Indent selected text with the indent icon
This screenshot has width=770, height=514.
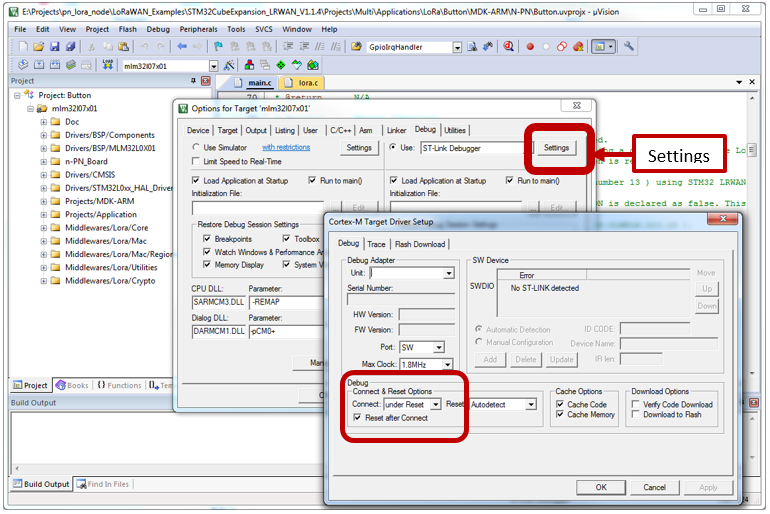pos(288,47)
